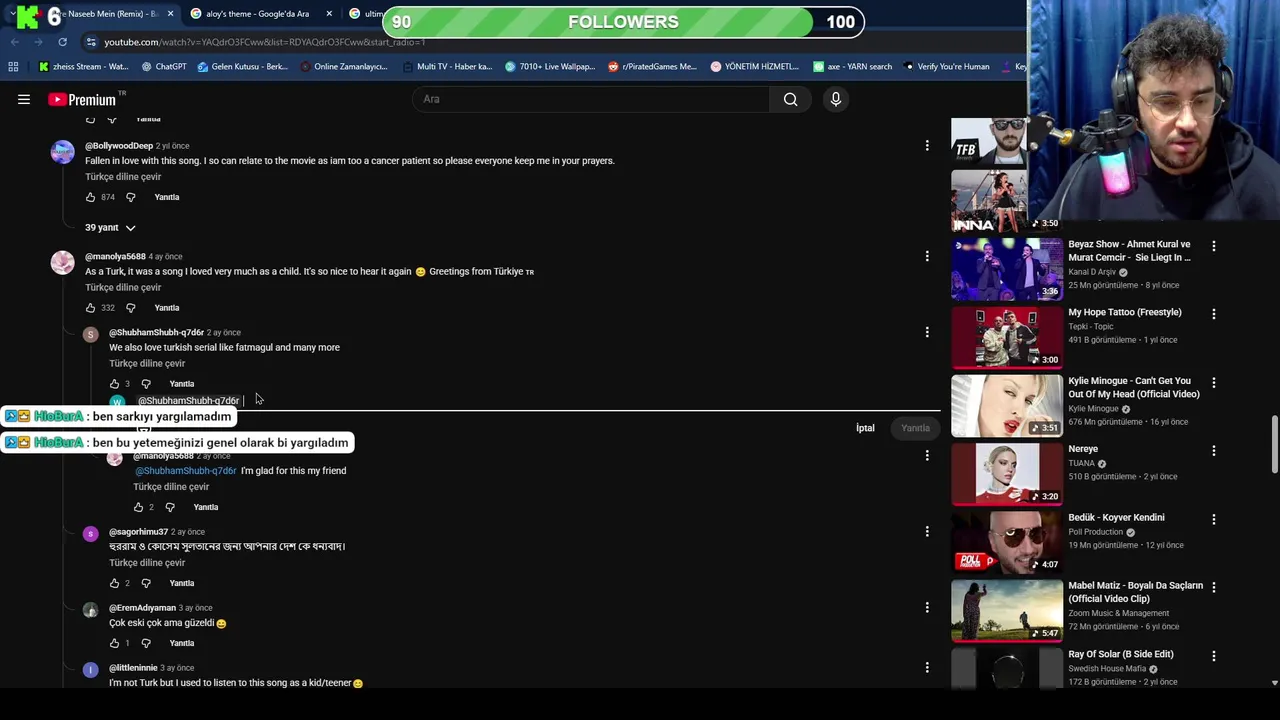
Task: Click Yanıtla under @manolya5688 Greetings comment
Action: pos(167,308)
